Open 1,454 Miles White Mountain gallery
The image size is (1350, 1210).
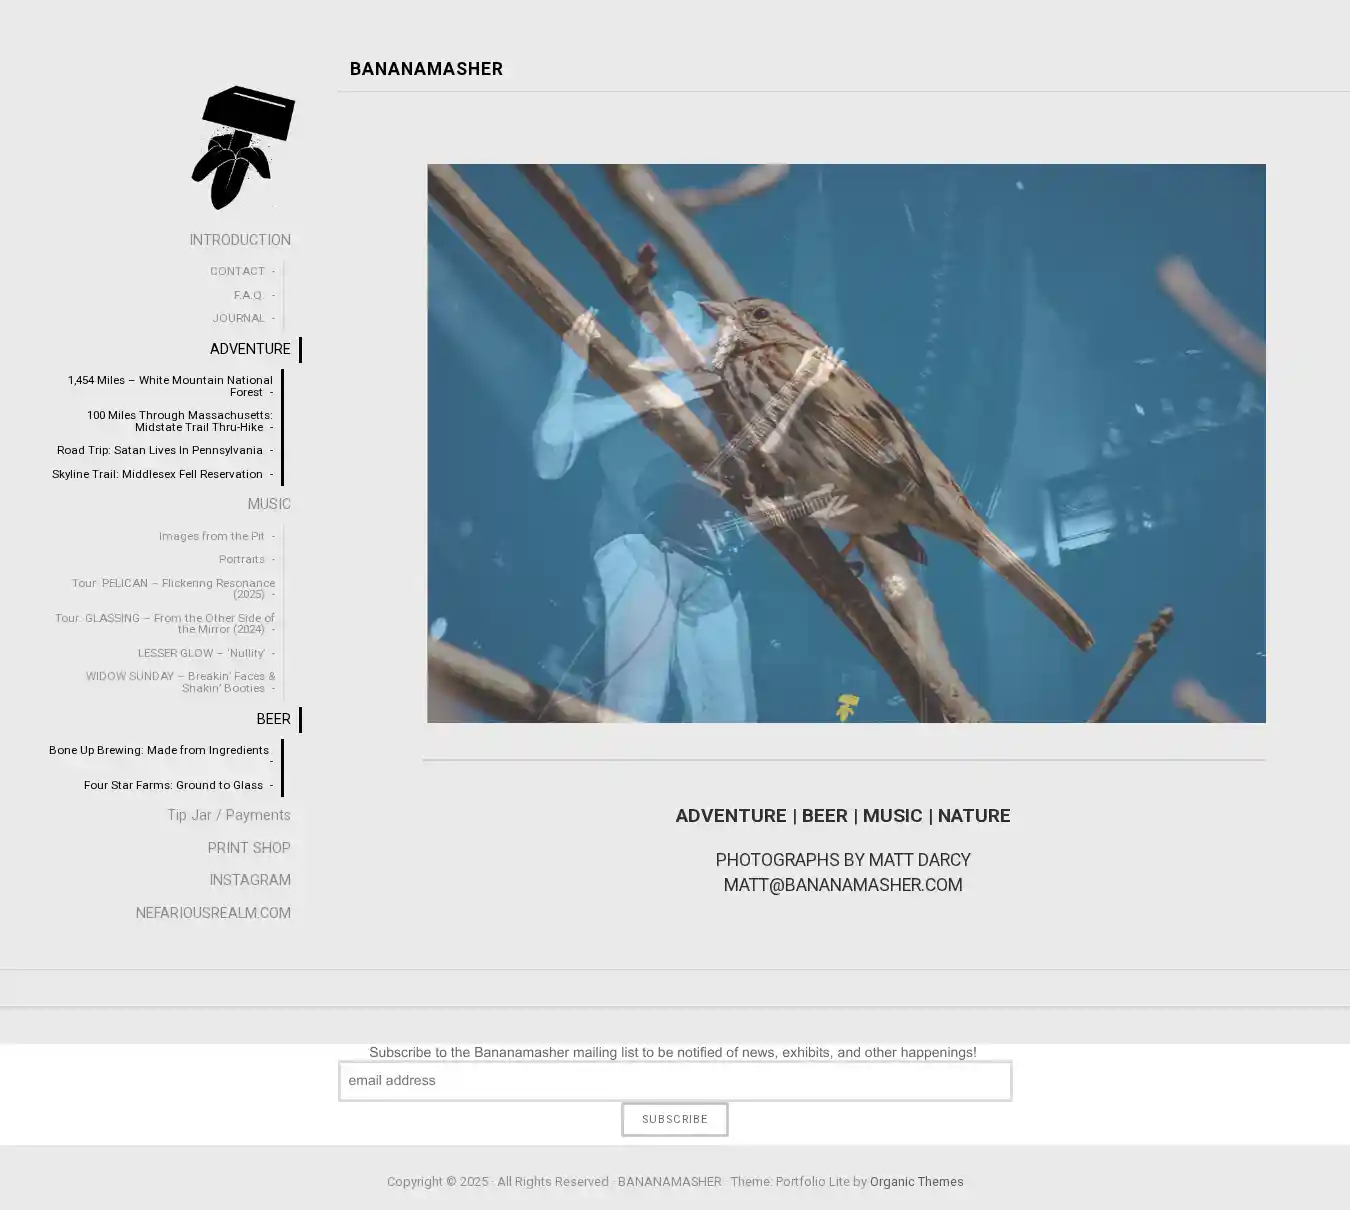pos(170,386)
